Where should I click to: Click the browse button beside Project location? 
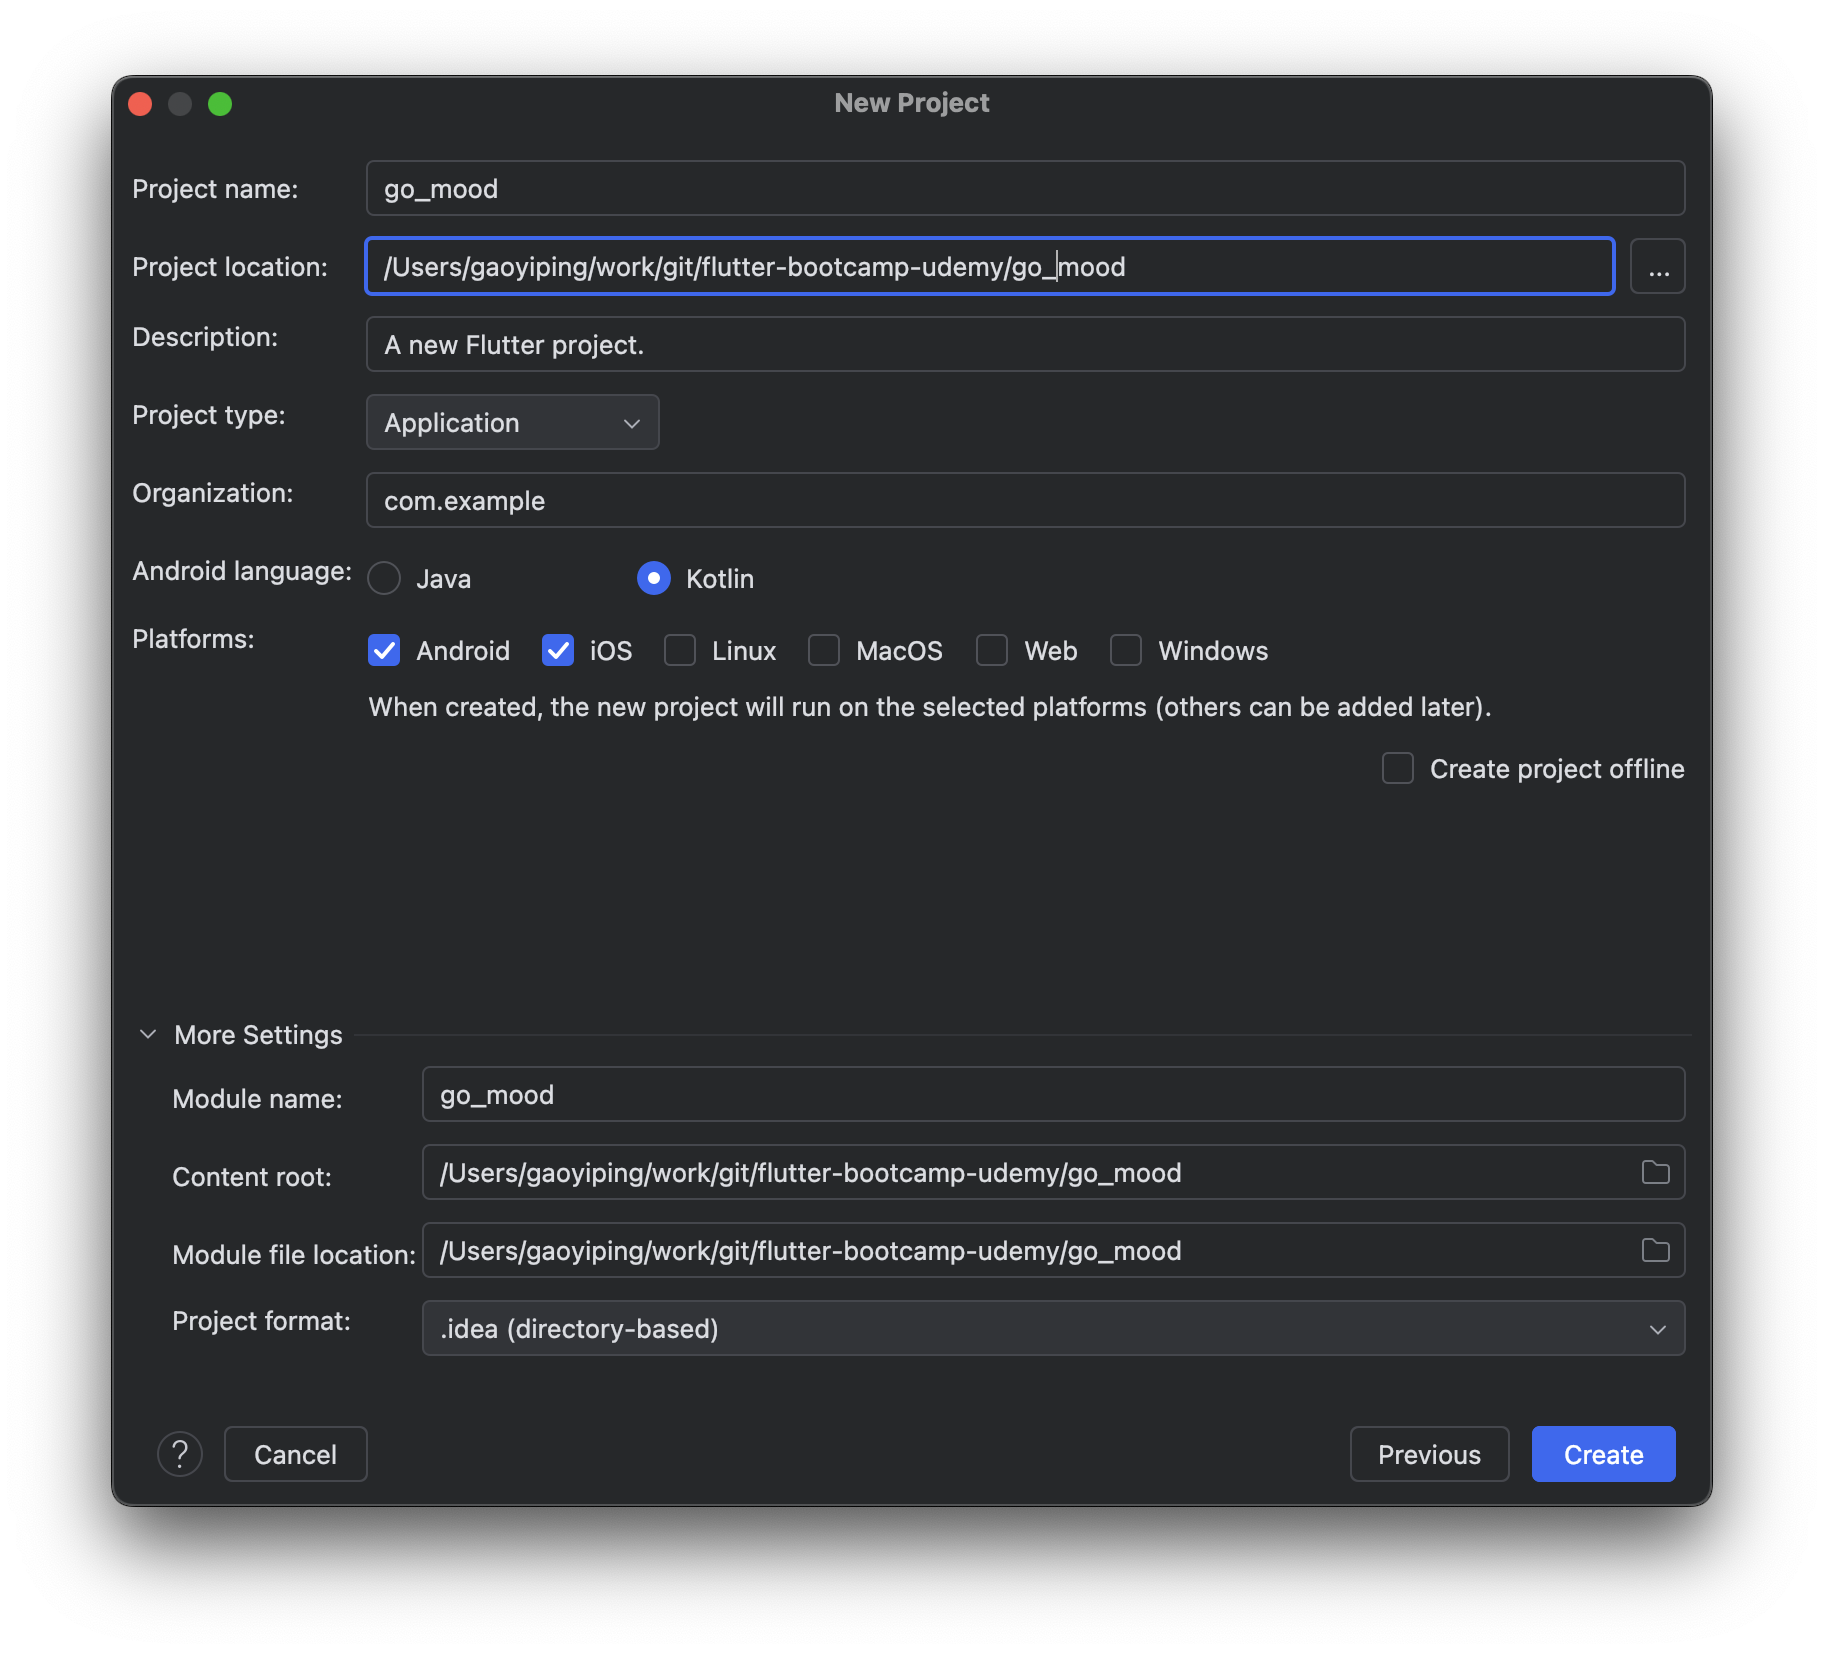pos(1657,267)
